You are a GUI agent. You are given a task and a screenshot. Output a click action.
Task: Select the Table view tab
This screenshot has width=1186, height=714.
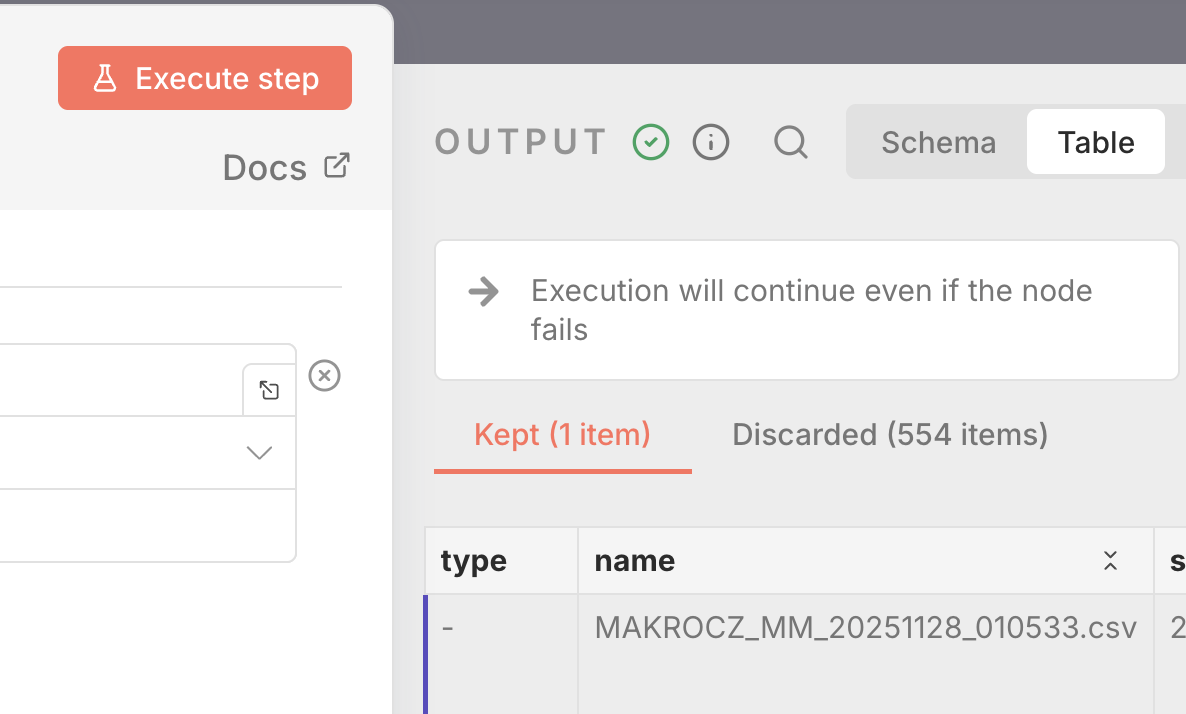[1096, 143]
